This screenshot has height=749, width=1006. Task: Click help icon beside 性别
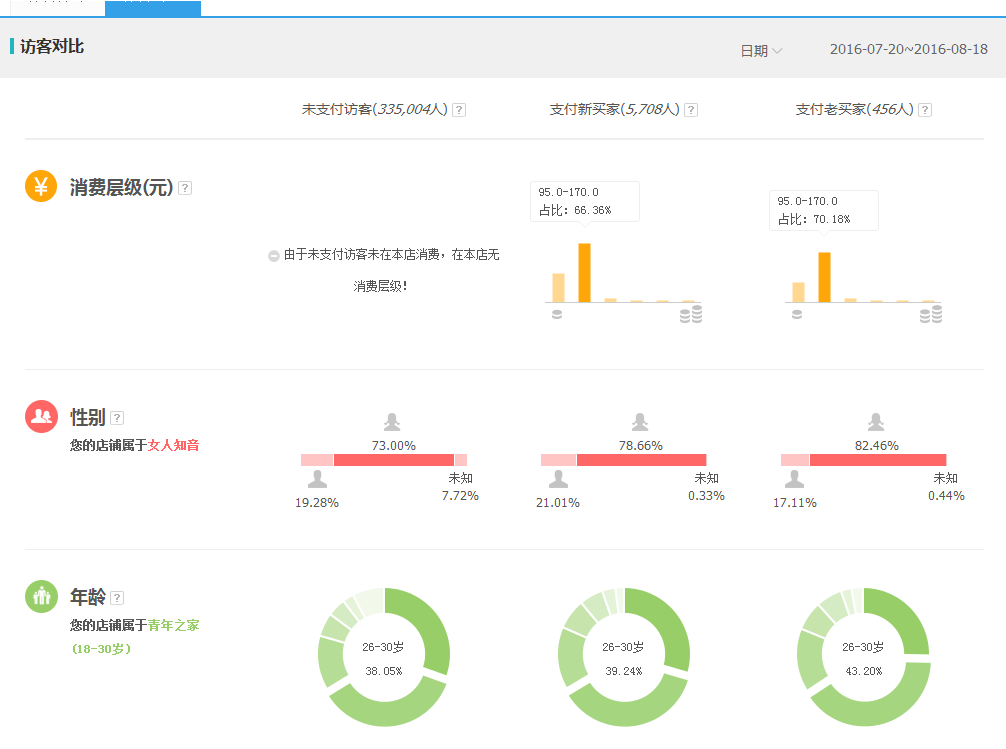pyautogui.click(x=117, y=418)
